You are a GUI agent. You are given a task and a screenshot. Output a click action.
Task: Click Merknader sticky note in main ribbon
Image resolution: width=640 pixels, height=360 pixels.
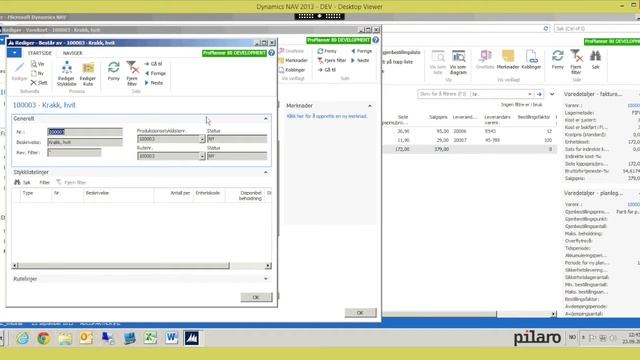(x=508, y=60)
